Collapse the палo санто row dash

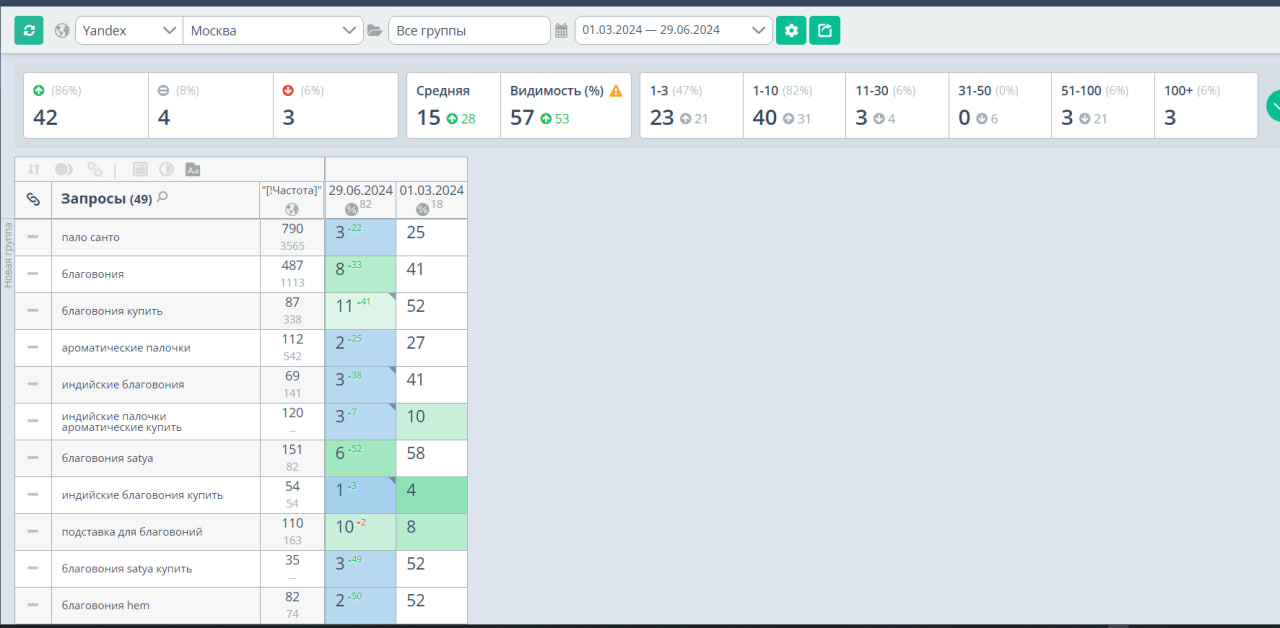point(33,237)
